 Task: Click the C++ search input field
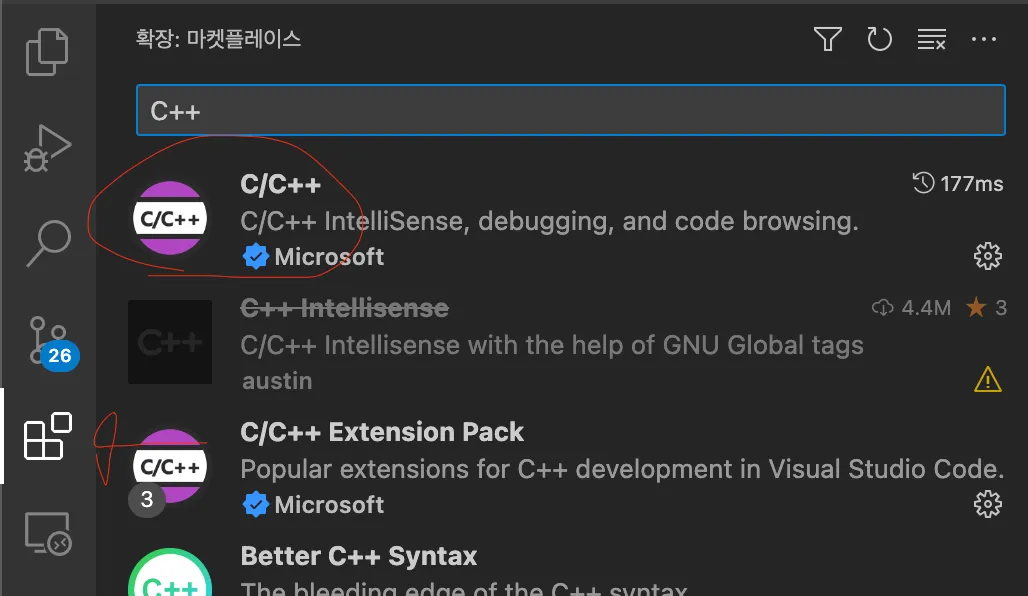570,110
